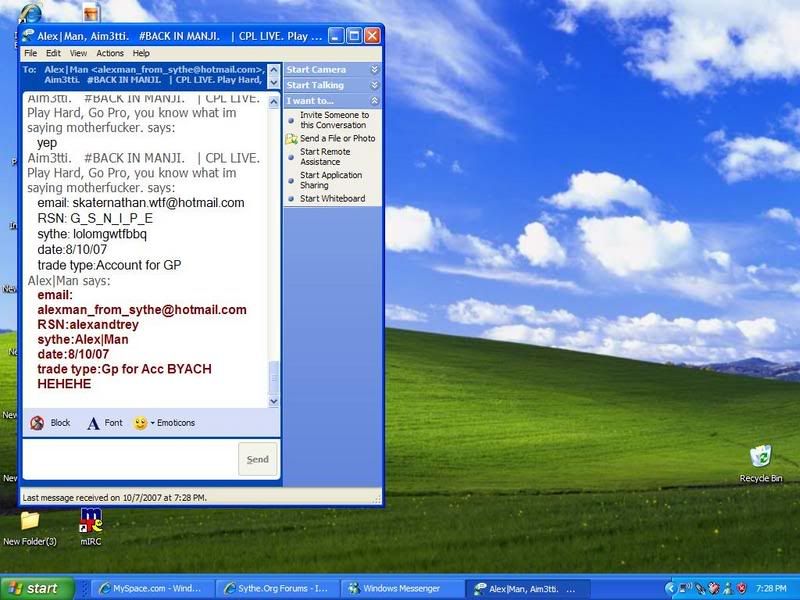This screenshot has width=800, height=600.
Task: Click Alex|Man, Aim3tti taskbar button
Action: pyautogui.click(x=526, y=589)
